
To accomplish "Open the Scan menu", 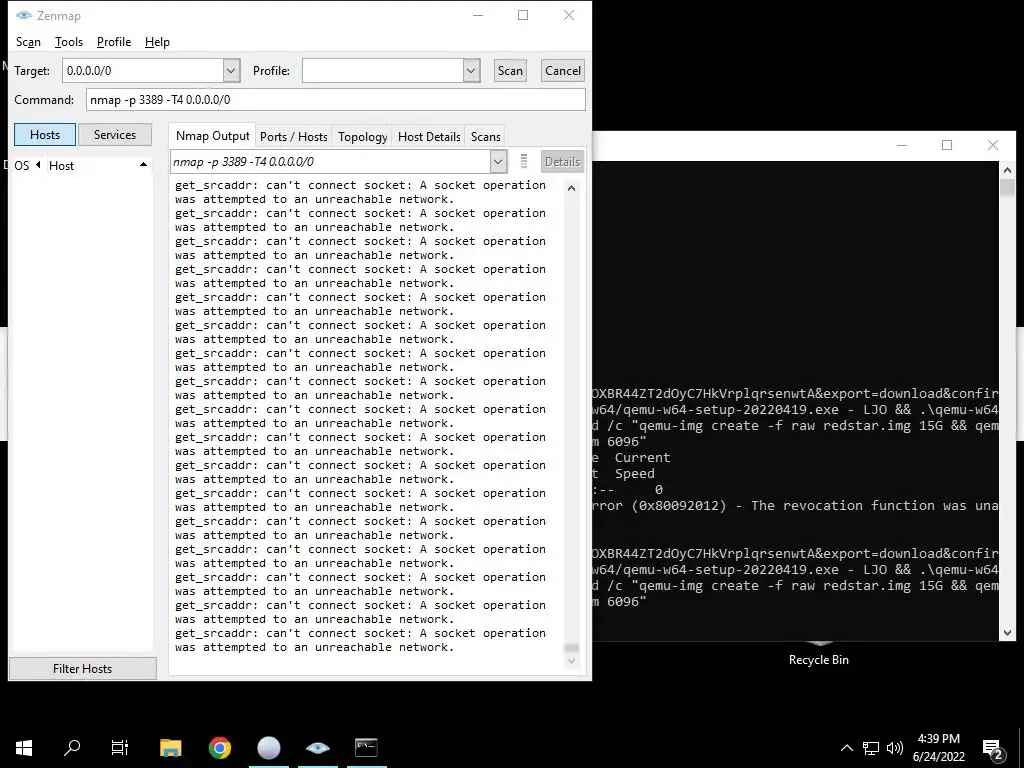I will [28, 42].
